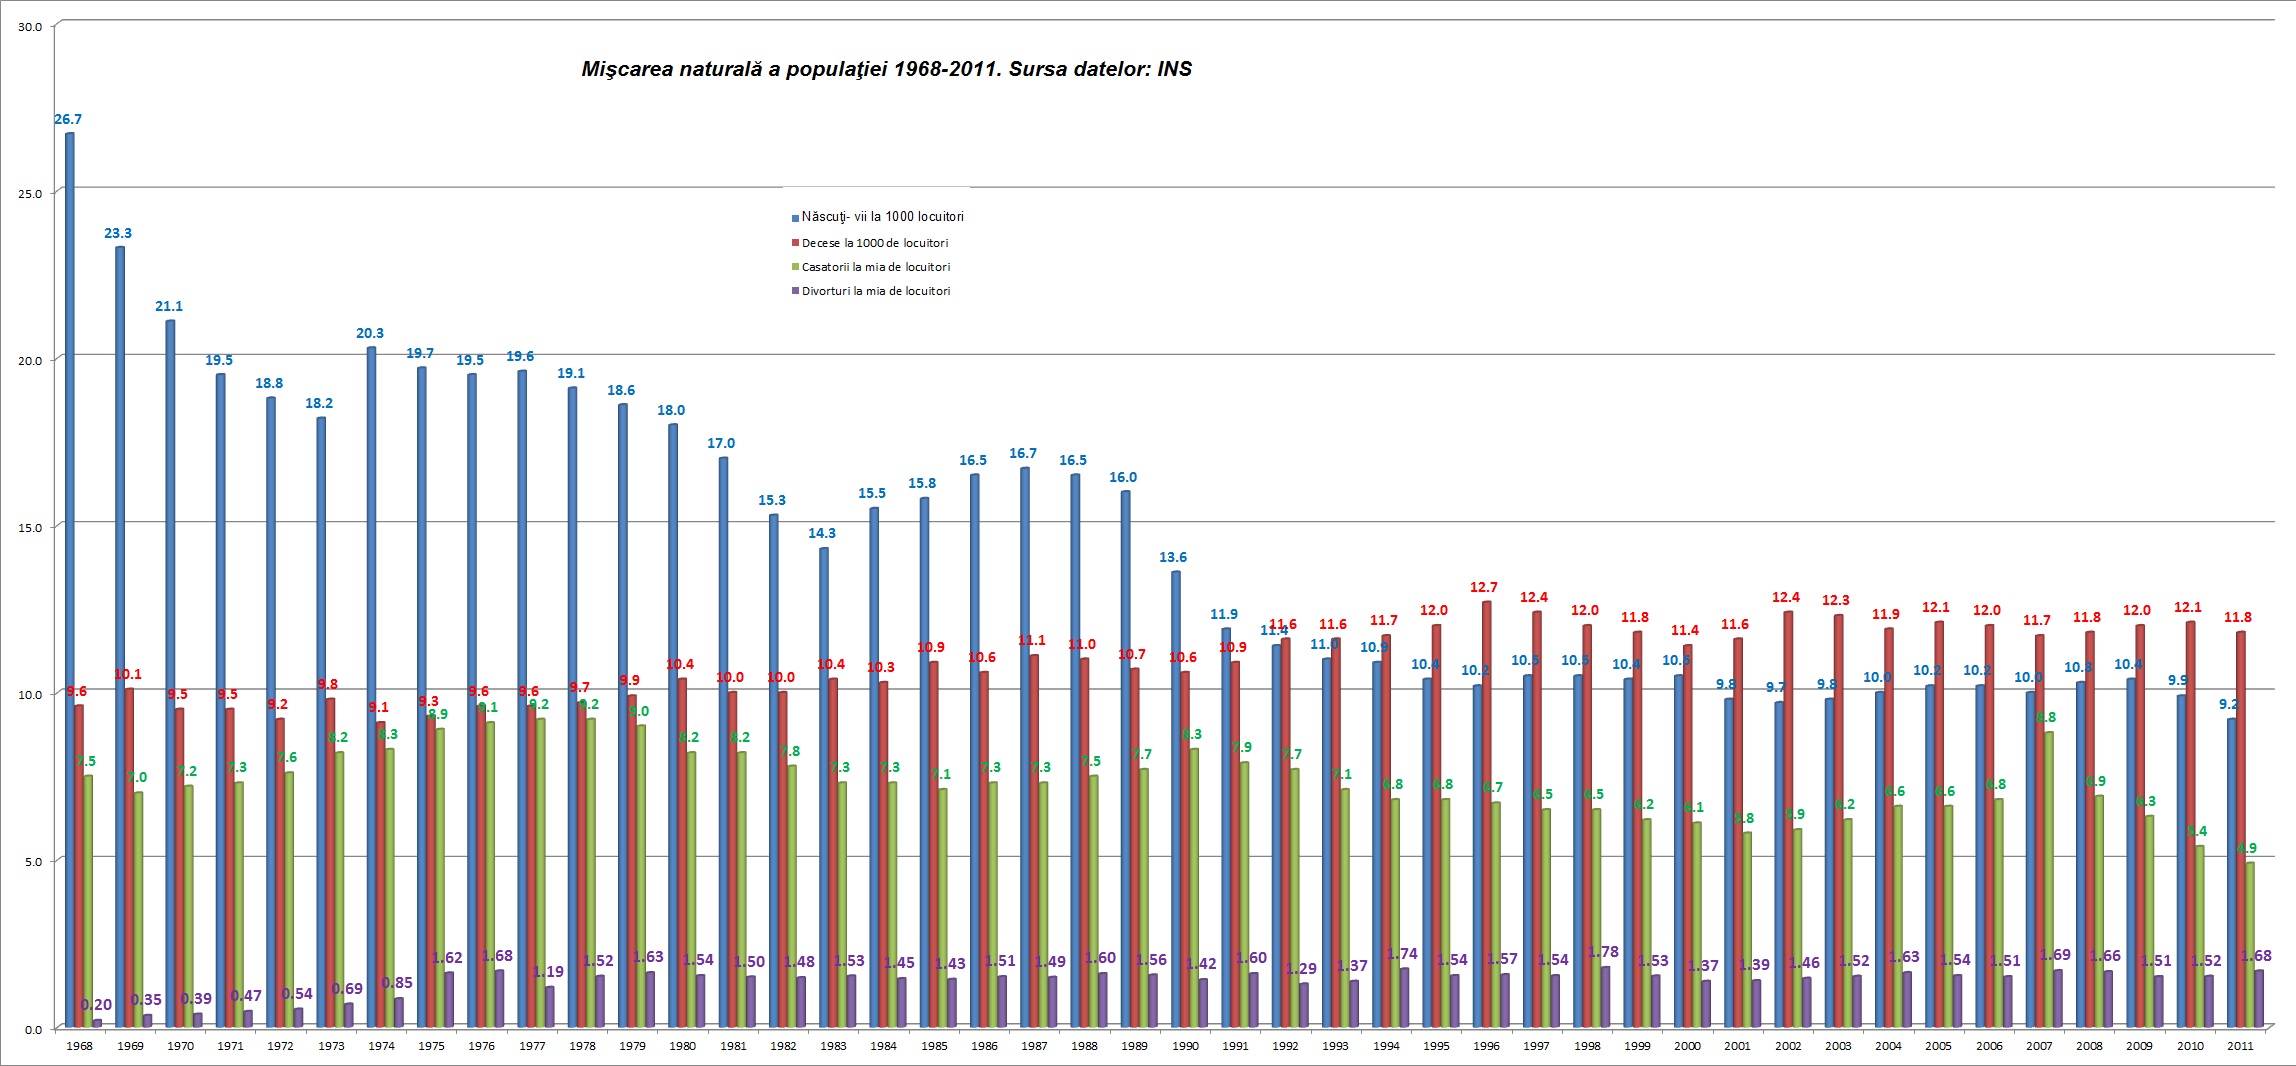Select legend entry 'Divorturi la mia de locuitori'
The image size is (2296, 1066).
click(875, 291)
